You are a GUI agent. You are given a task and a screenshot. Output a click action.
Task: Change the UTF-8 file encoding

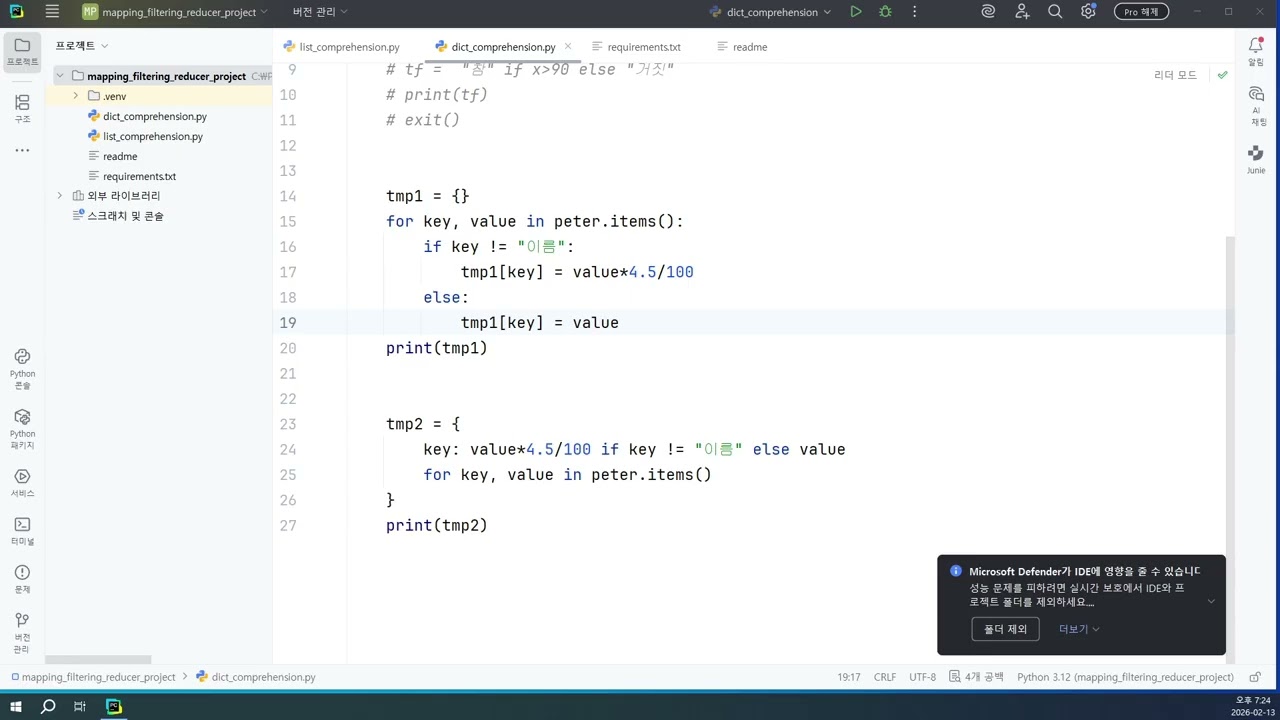(922, 677)
